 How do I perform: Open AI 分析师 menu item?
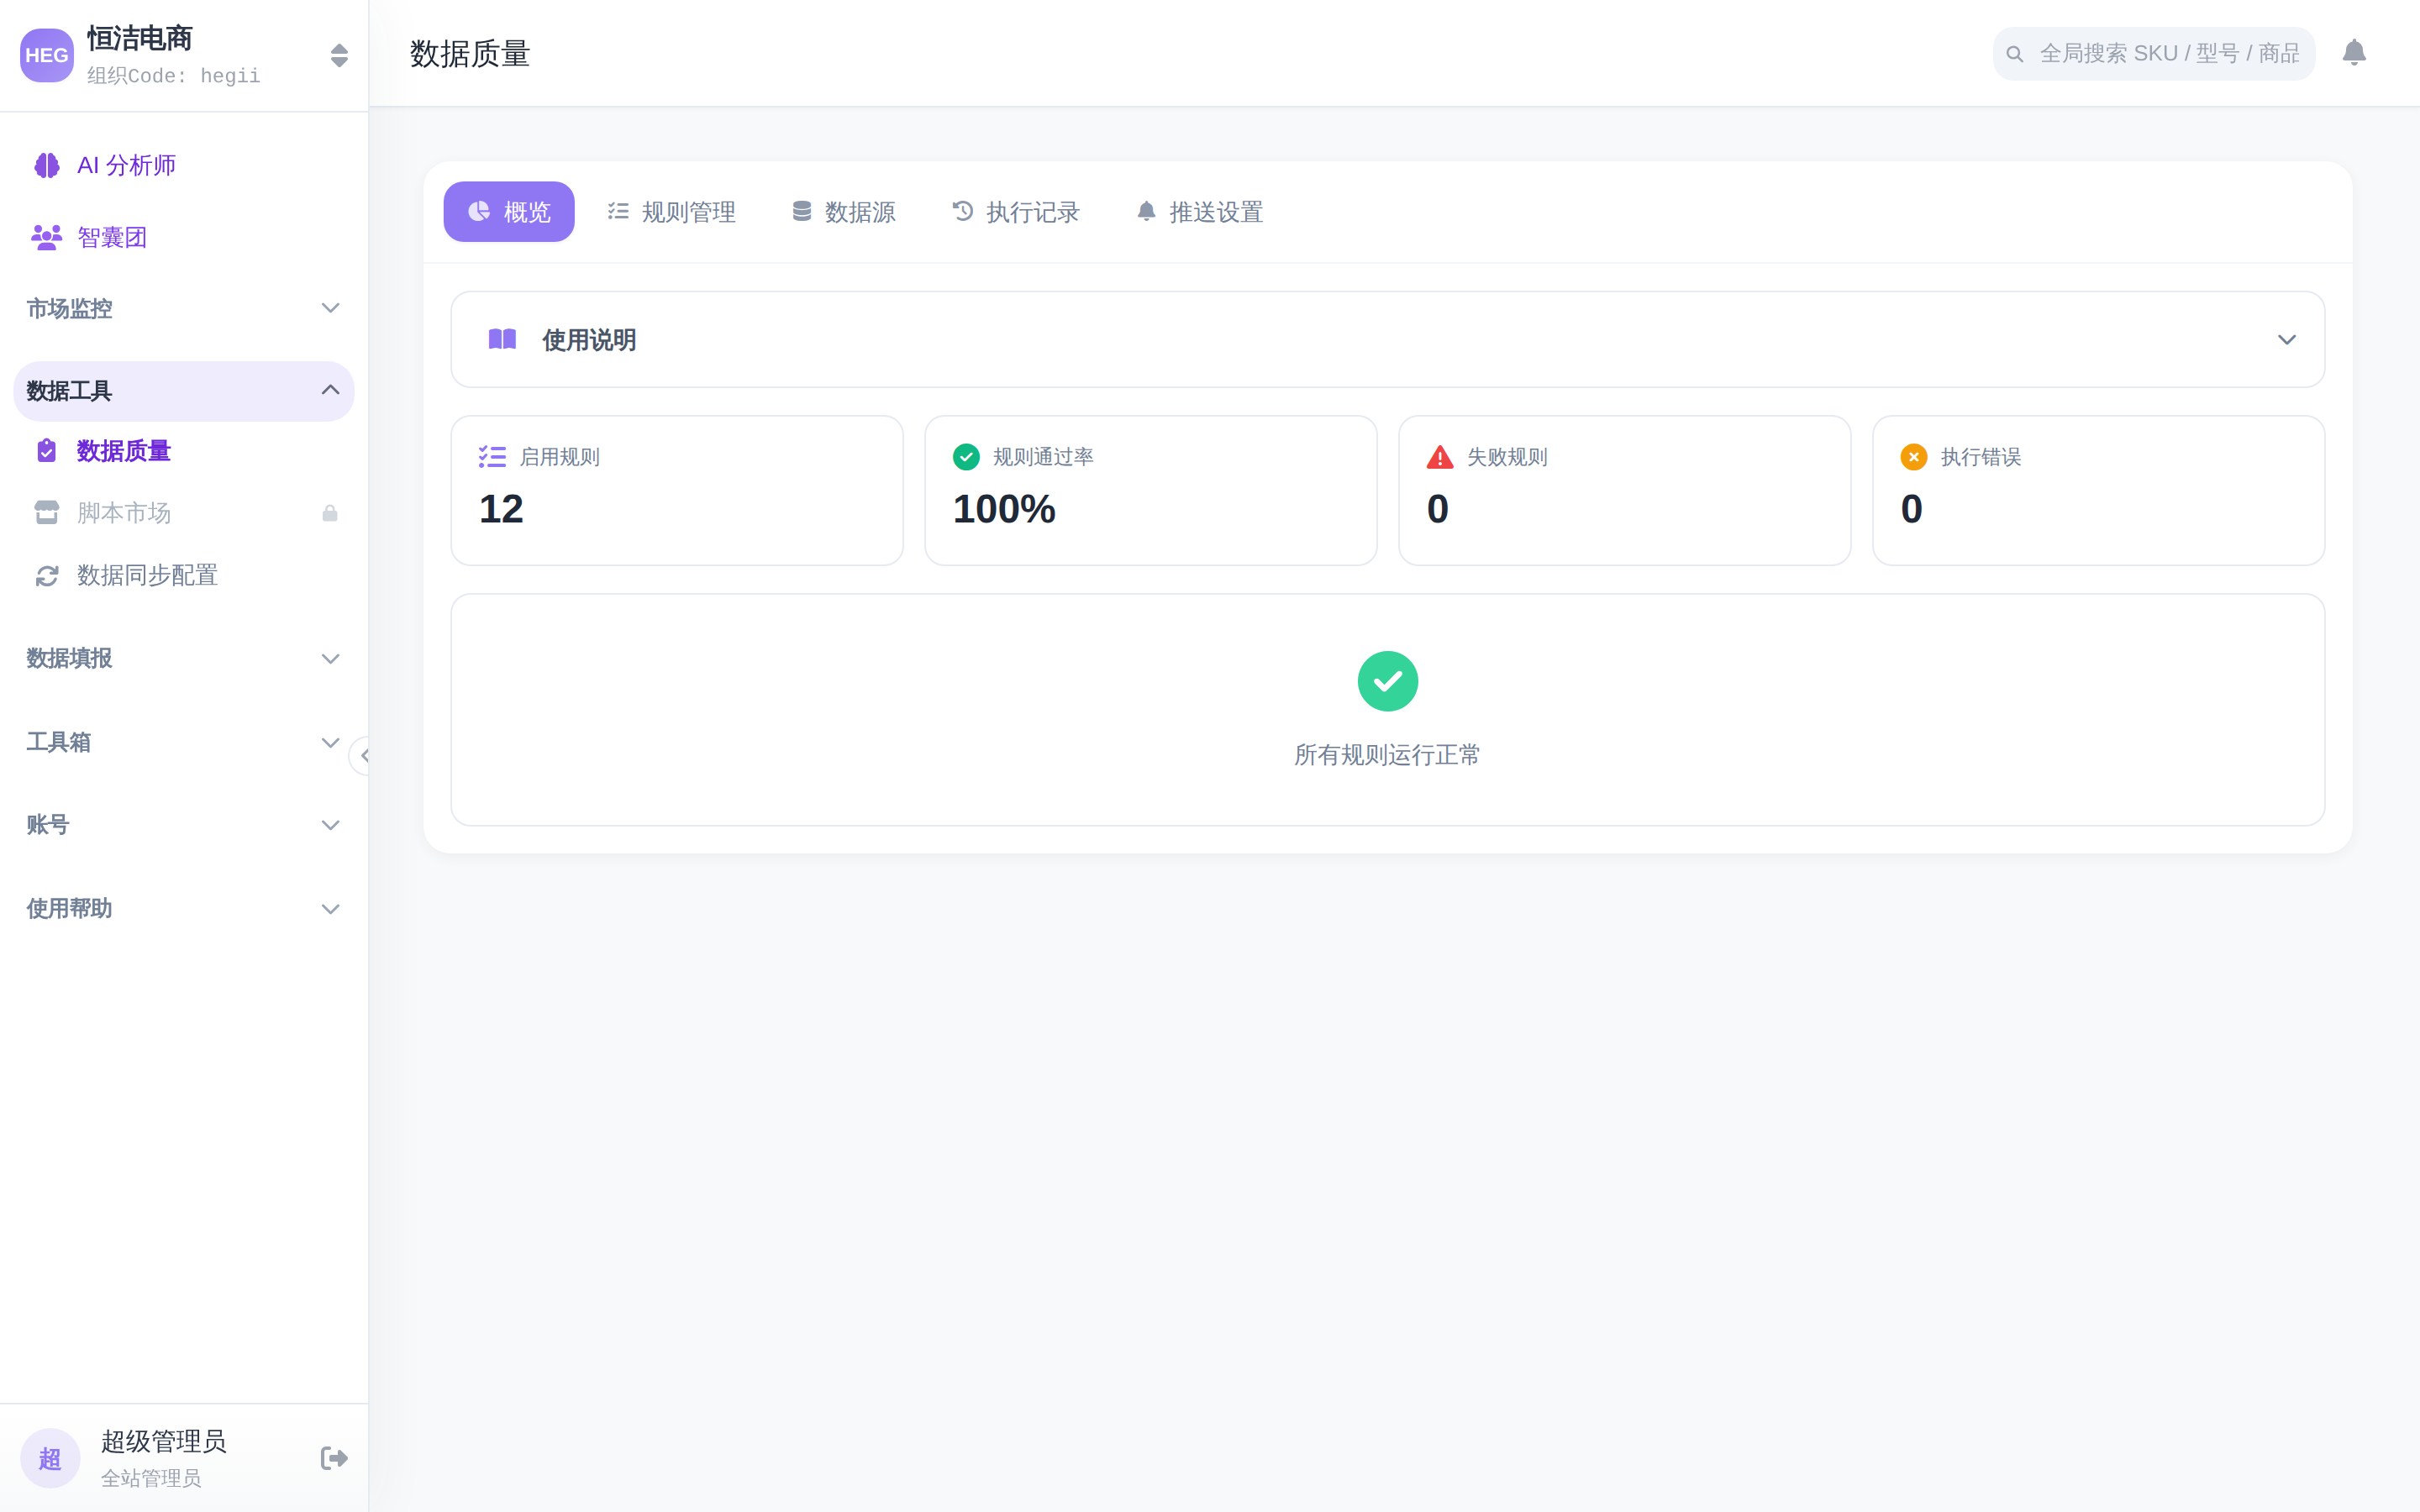pos(184,165)
